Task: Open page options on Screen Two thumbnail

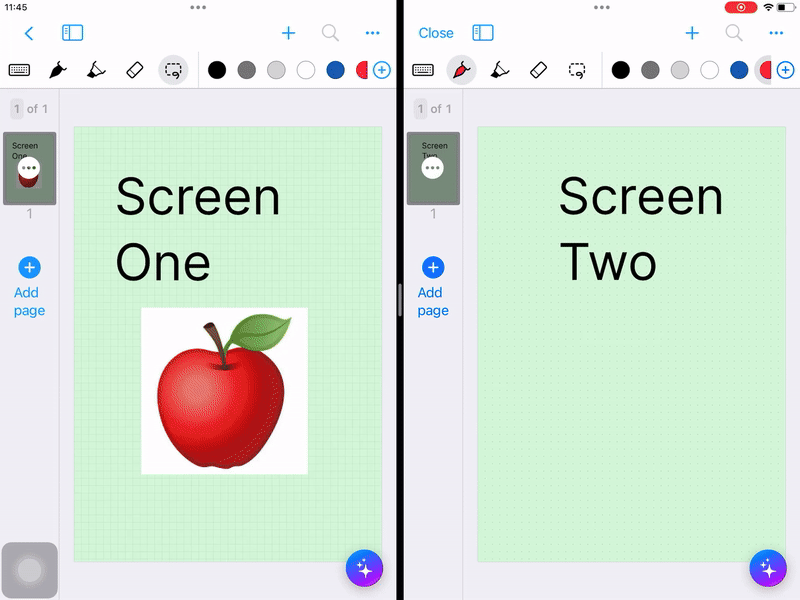Action: 433,168
